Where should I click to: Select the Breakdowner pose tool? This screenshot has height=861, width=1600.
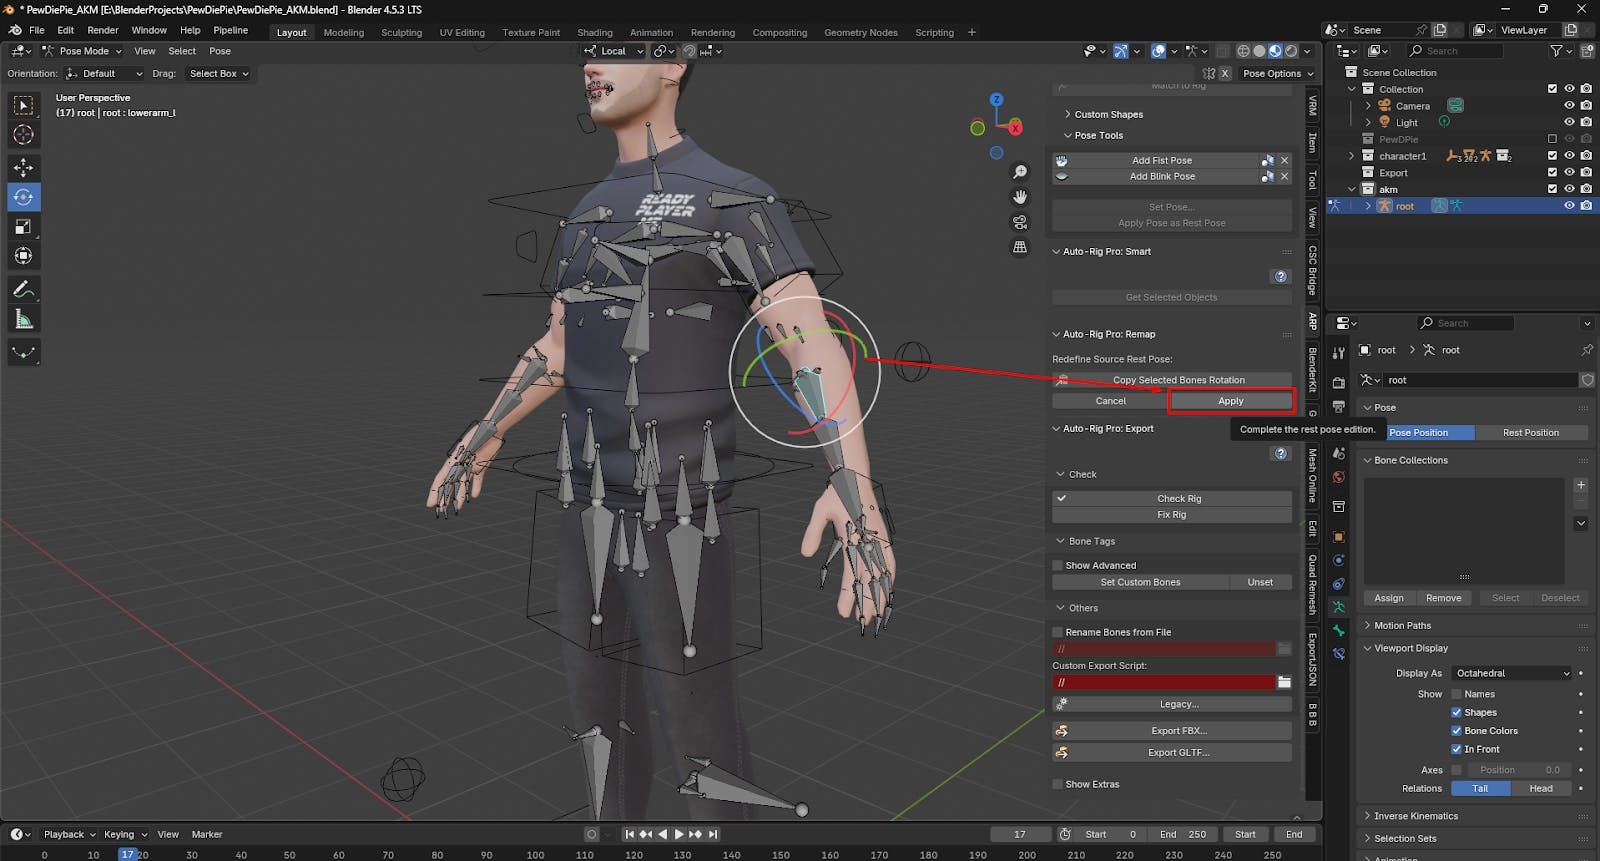click(x=24, y=352)
